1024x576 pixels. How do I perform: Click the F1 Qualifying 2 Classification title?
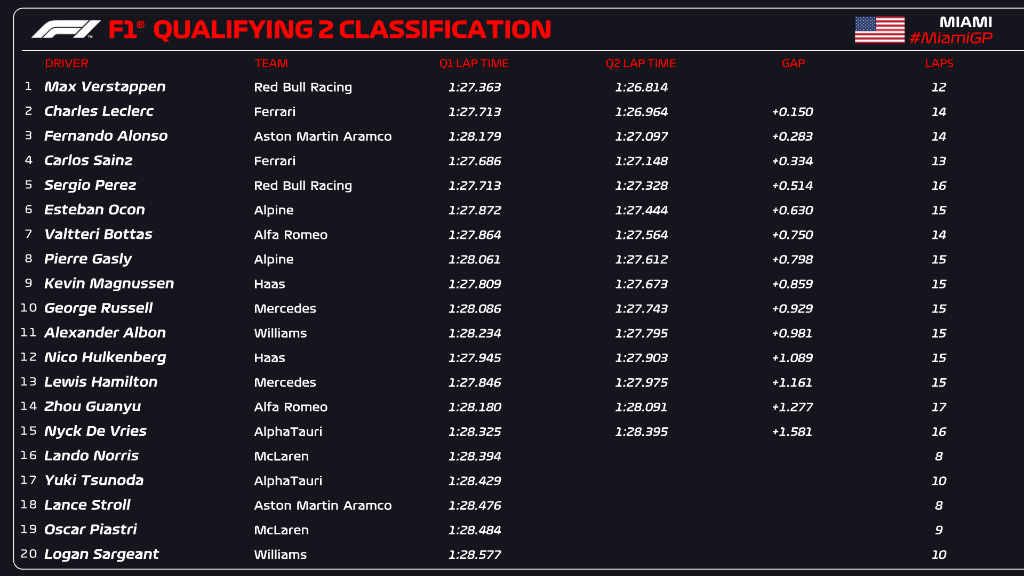point(329,29)
